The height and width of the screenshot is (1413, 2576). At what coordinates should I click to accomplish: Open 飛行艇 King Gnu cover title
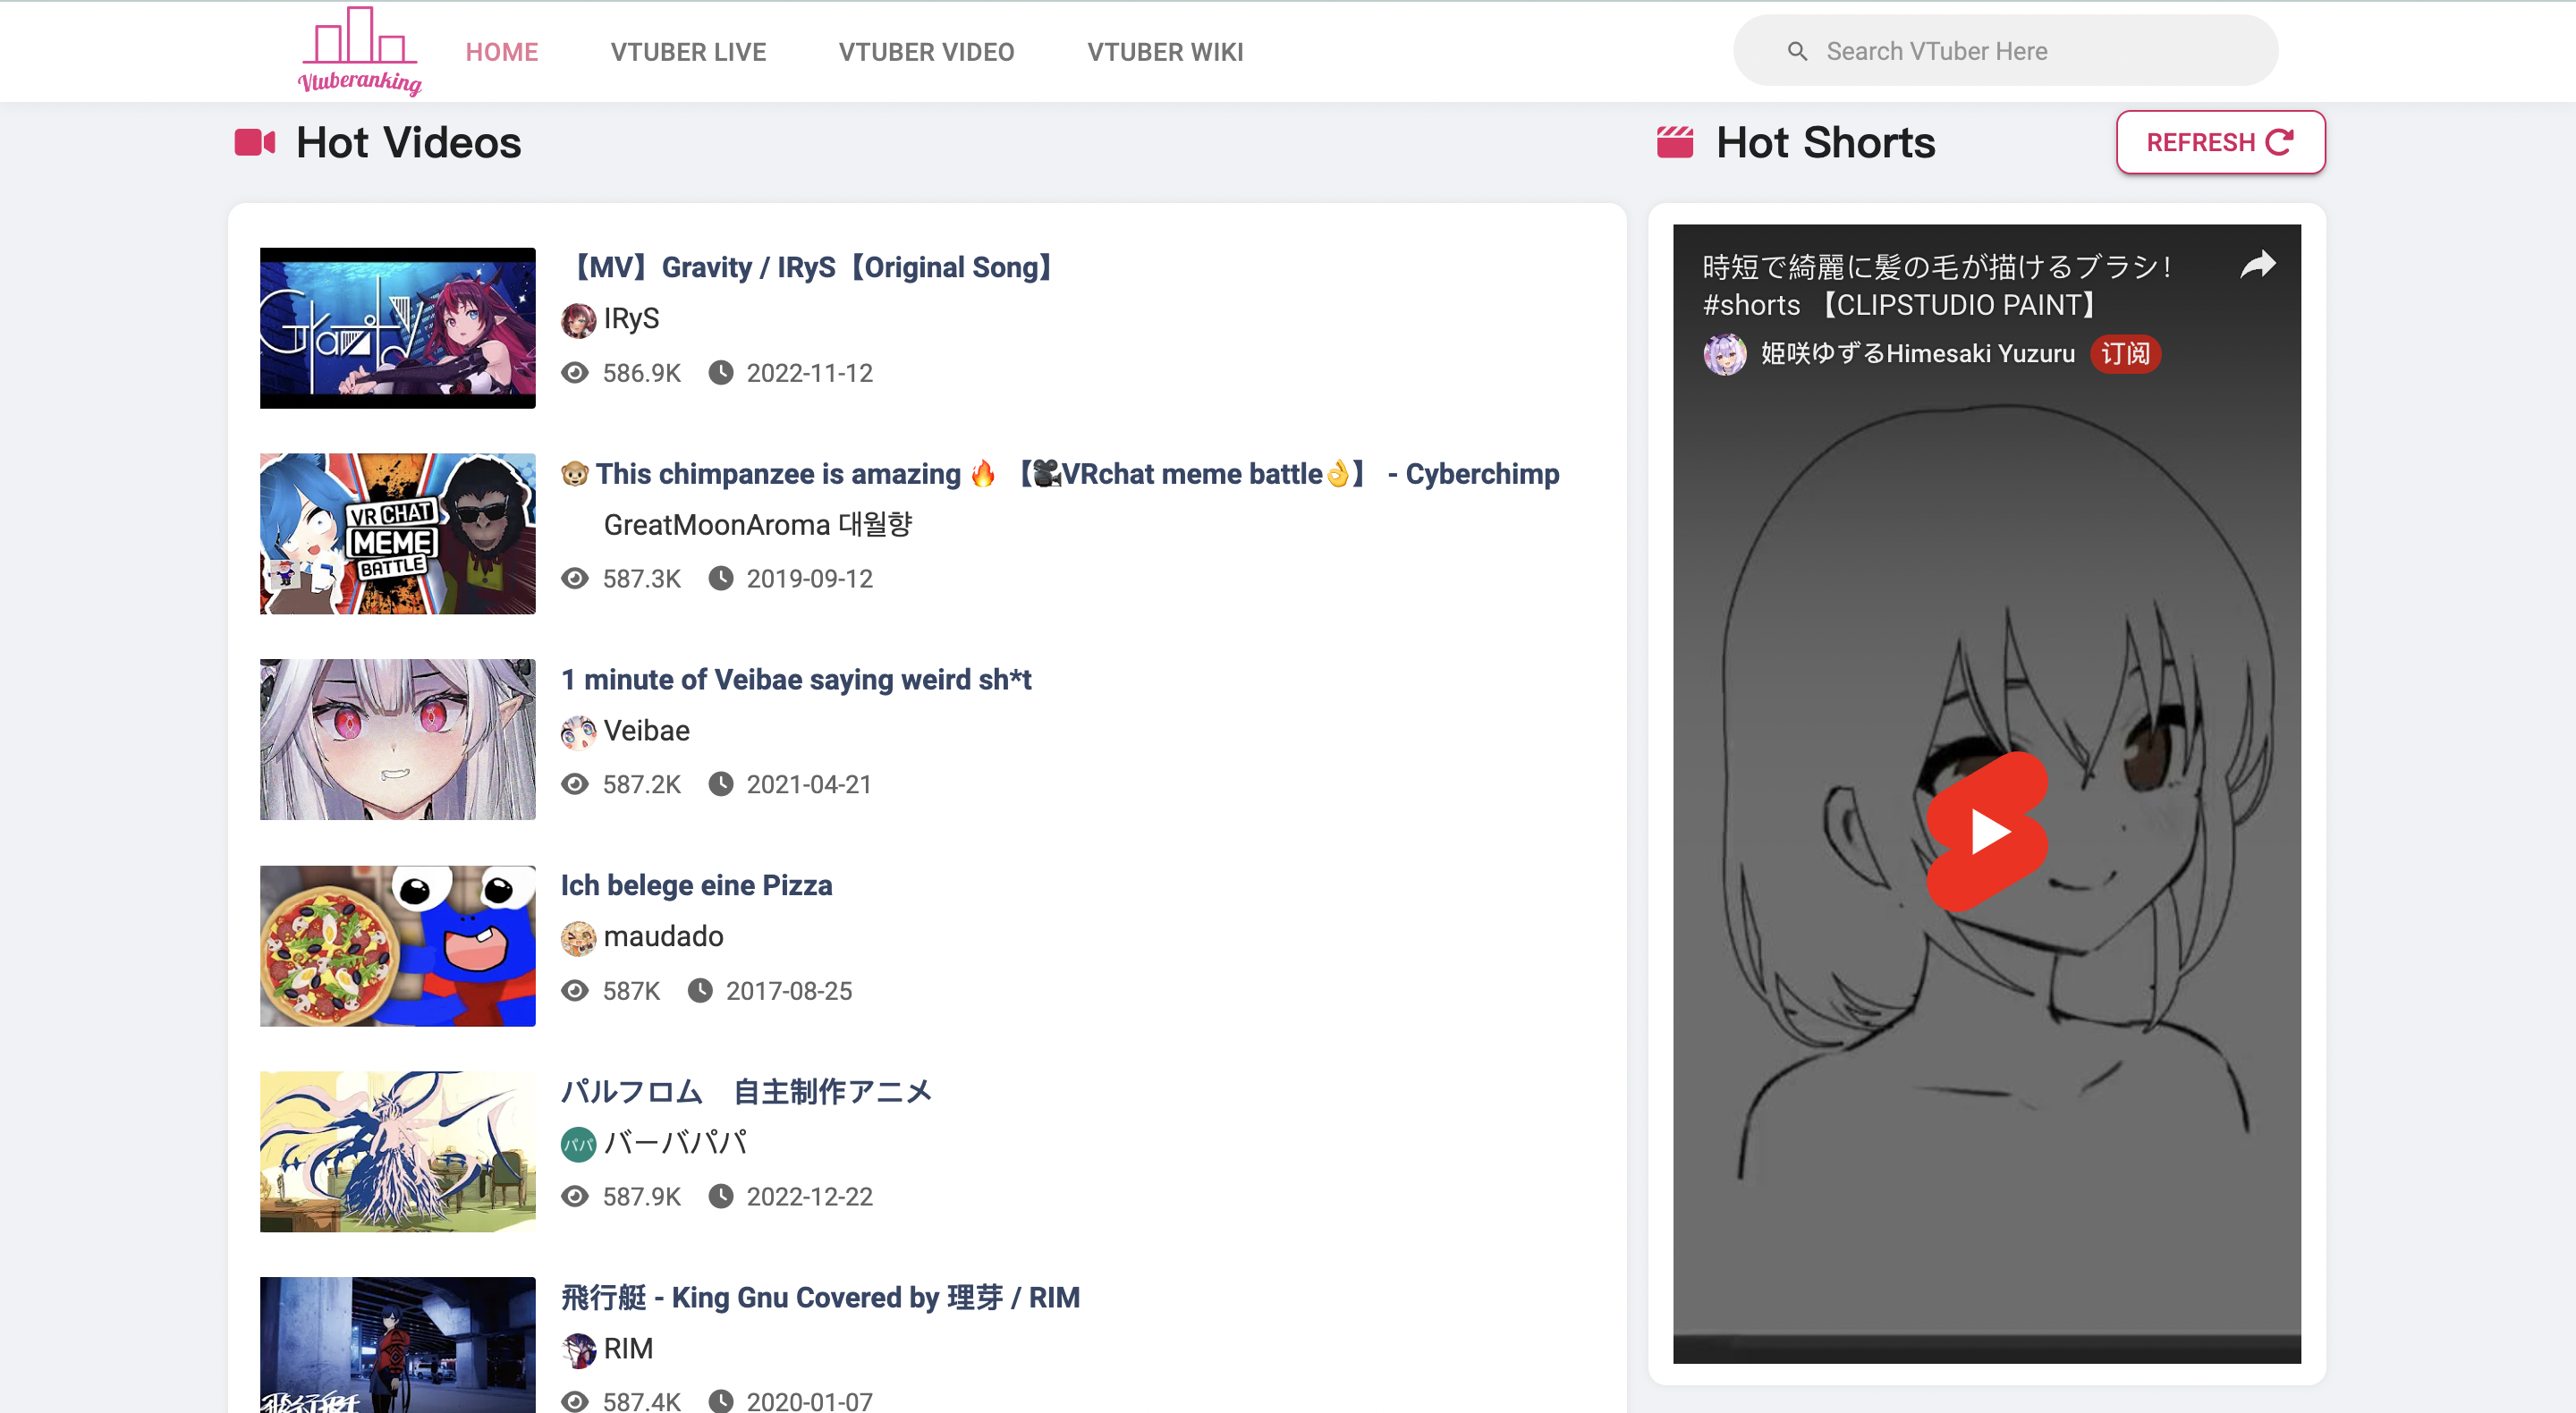[x=820, y=1297]
